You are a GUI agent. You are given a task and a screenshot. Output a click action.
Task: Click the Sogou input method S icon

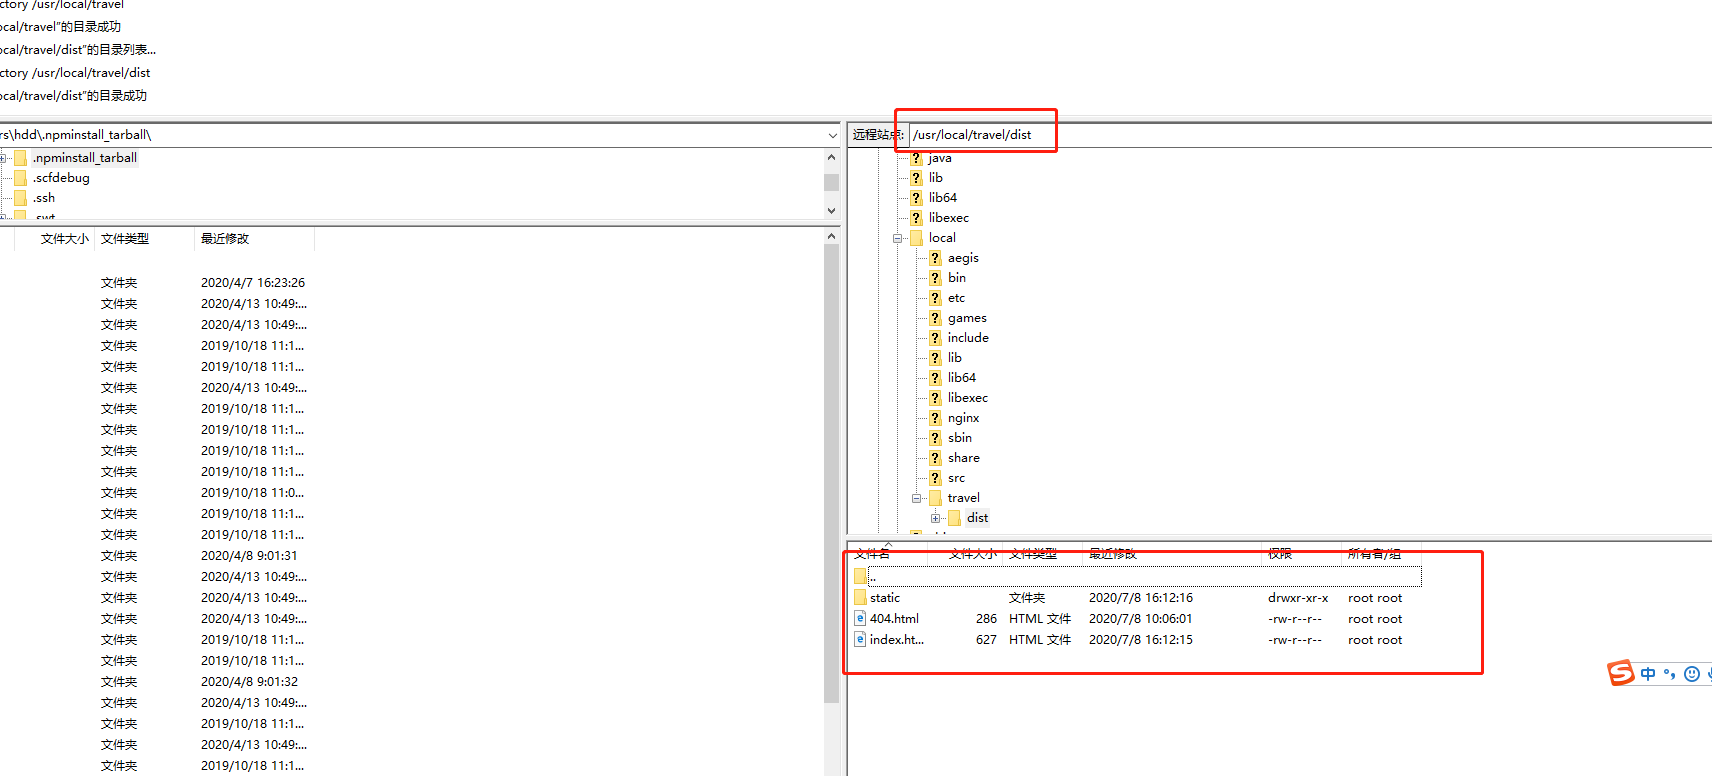tap(1621, 673)
